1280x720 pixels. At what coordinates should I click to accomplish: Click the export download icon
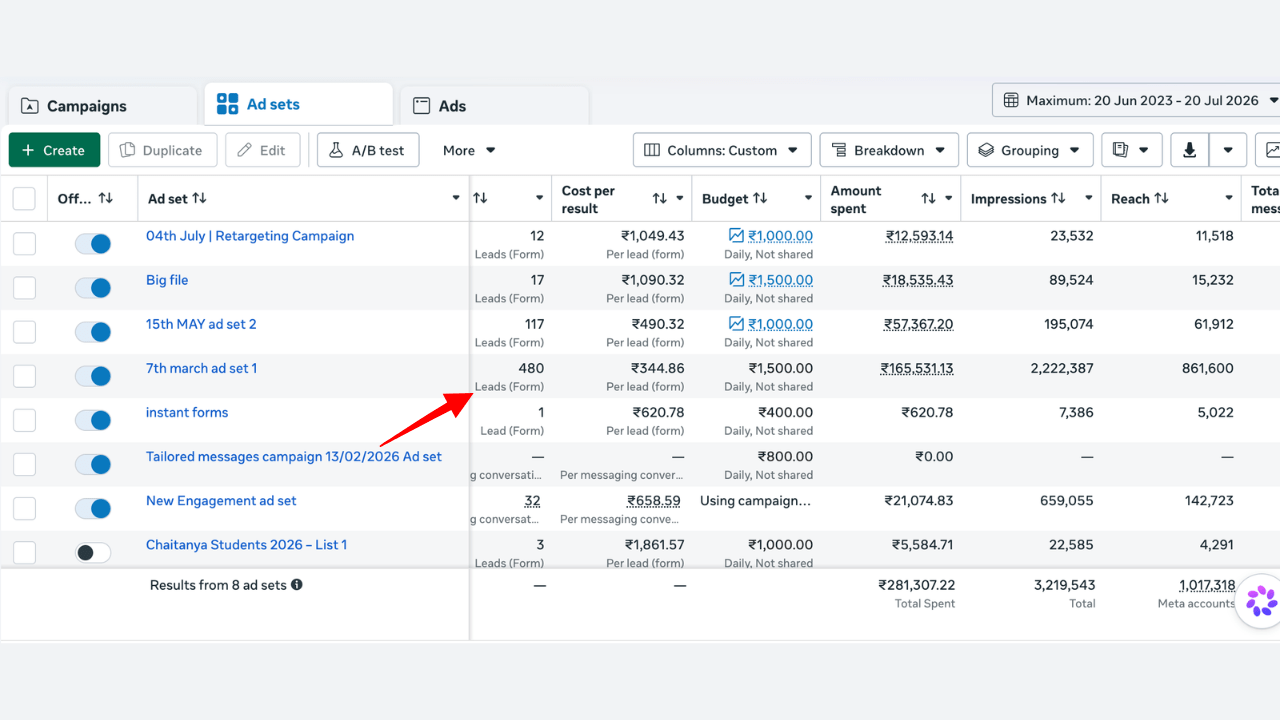click(x=1189, y=150)
